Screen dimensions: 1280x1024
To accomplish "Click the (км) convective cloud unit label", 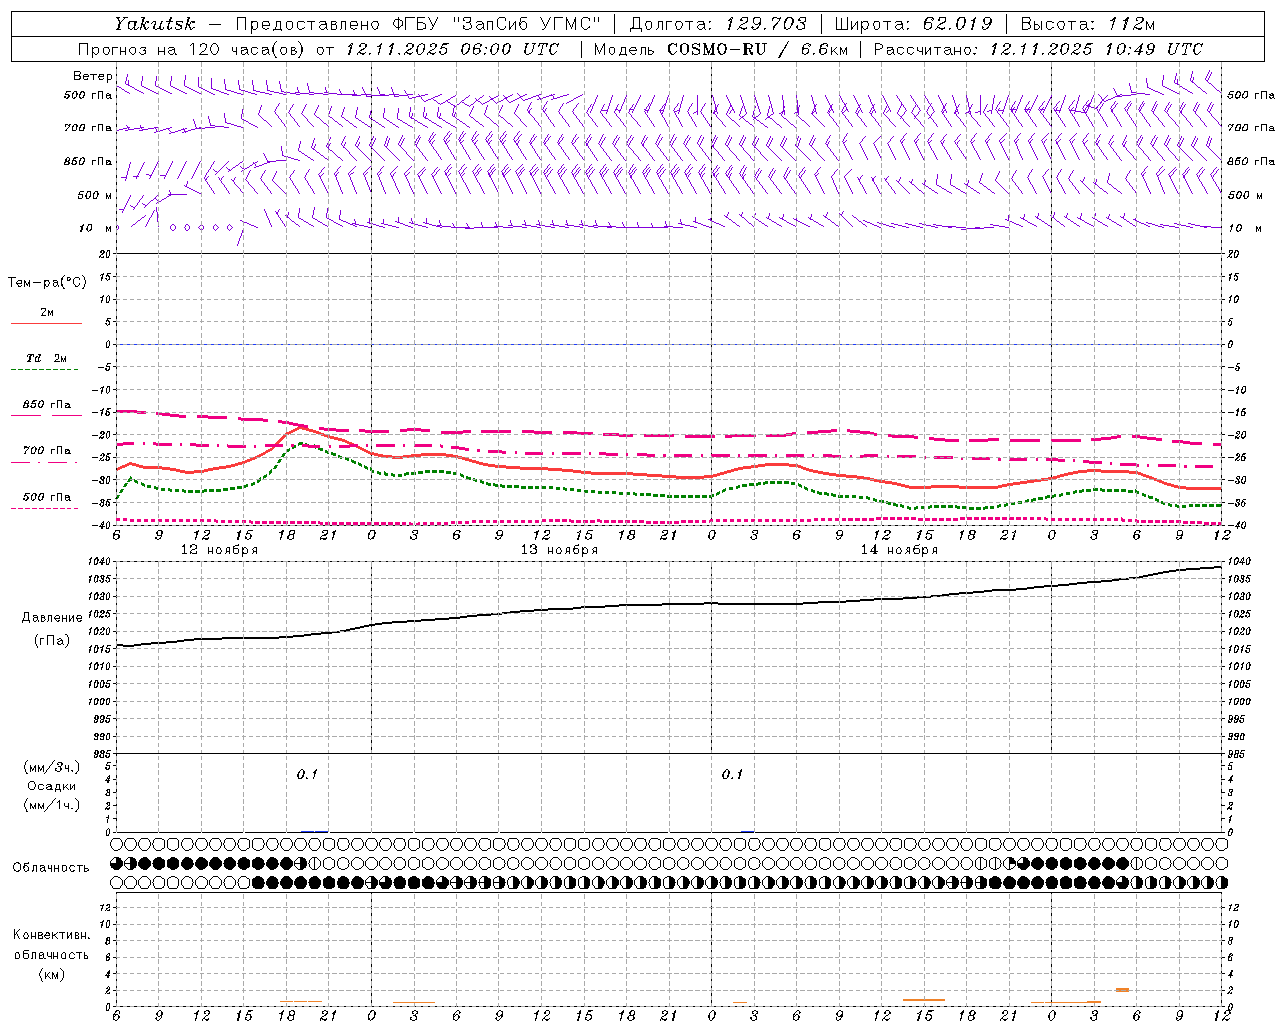I will pos(51,974).
